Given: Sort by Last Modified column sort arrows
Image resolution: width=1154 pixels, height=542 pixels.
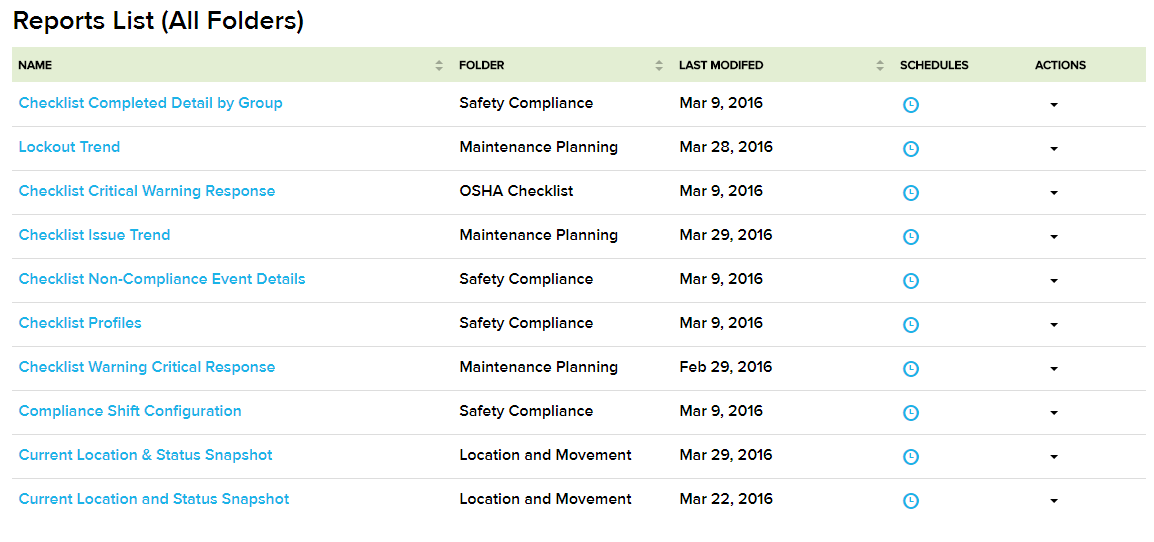Looking at the screenshot, I should tap(880, 66).
